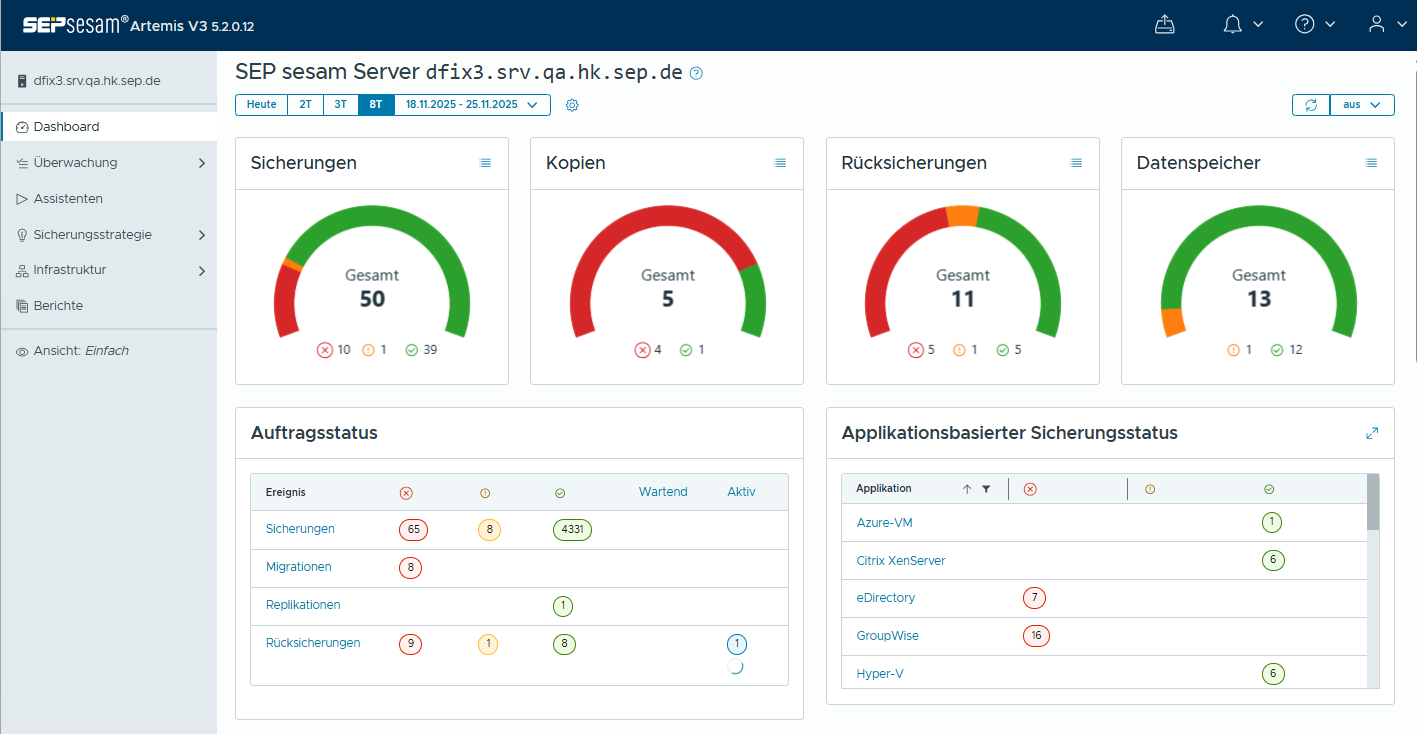Click the date range settings gear
Image resolution: width=1417 pixels, height=734 pixels.
[x=571, y=104]
